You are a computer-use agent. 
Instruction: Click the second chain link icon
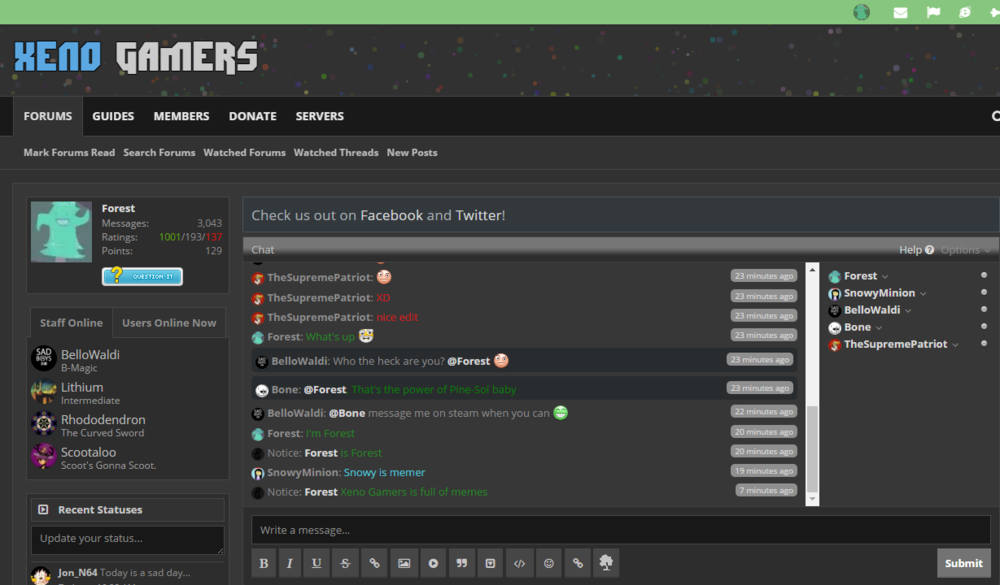click(x=577, y=563)
